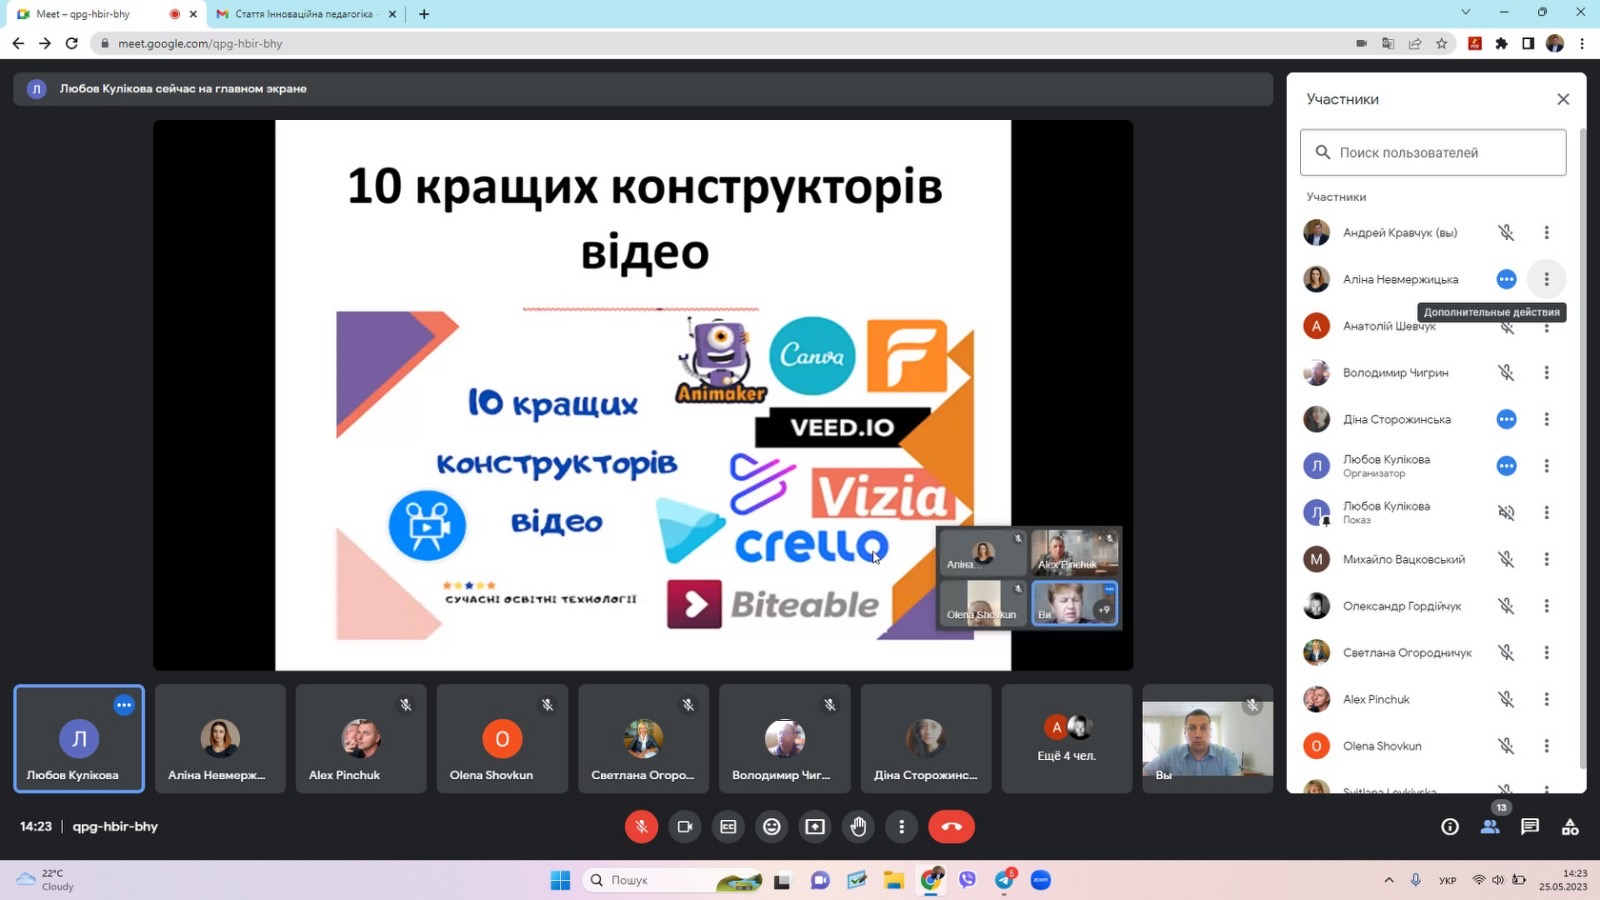Click the blue dots indicator for Любов Кулікова Организатор
This screenshot has width=1600, height=900.
(x=1506, y=466)
